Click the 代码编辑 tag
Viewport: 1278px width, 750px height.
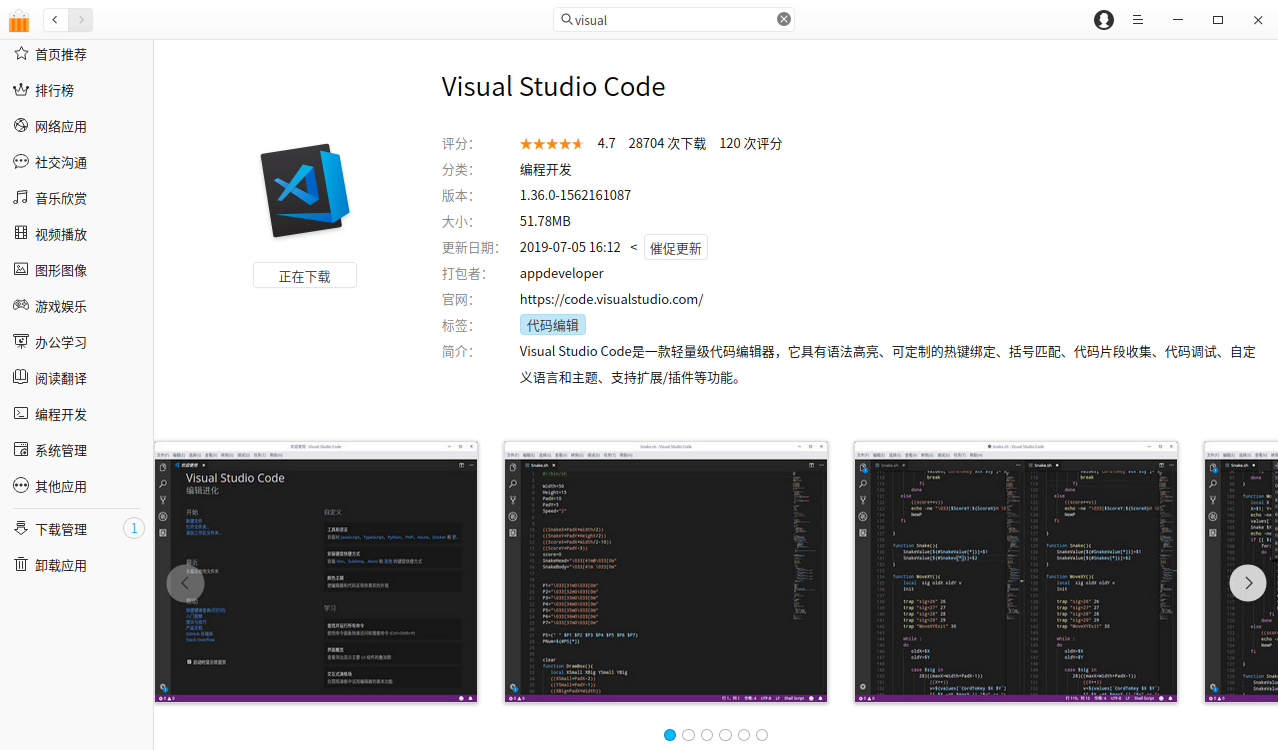tap(553, 325)
